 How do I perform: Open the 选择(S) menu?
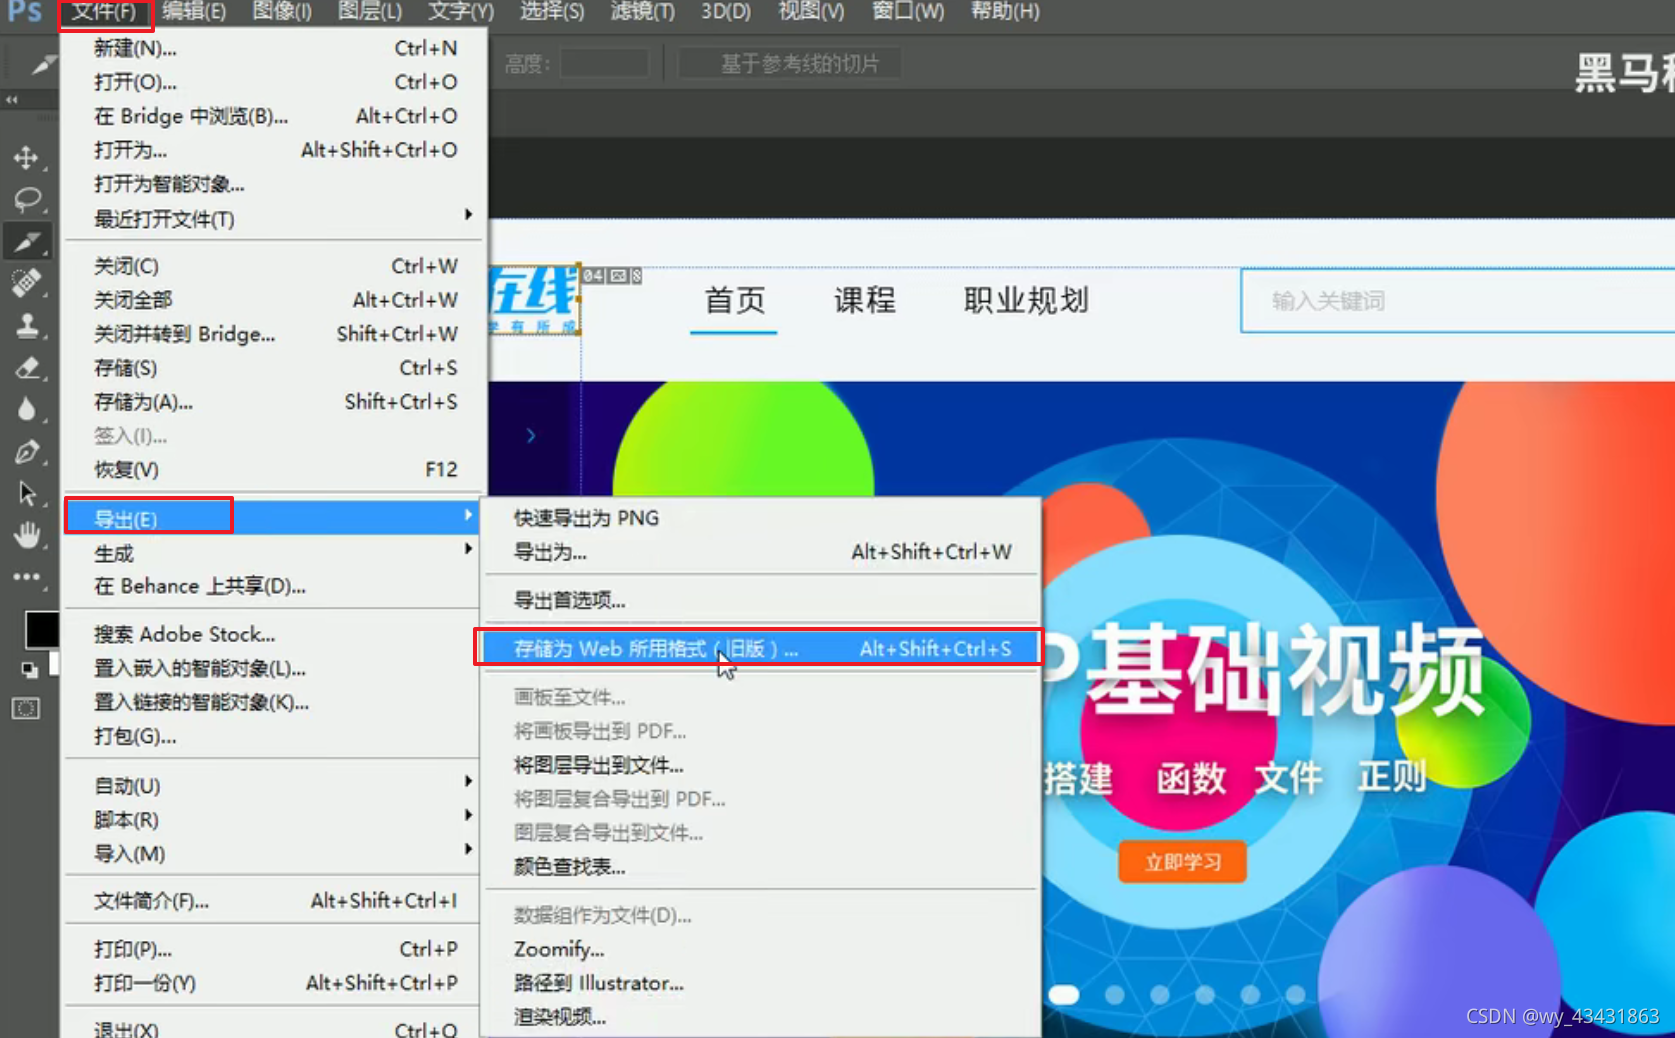(552, 12)
